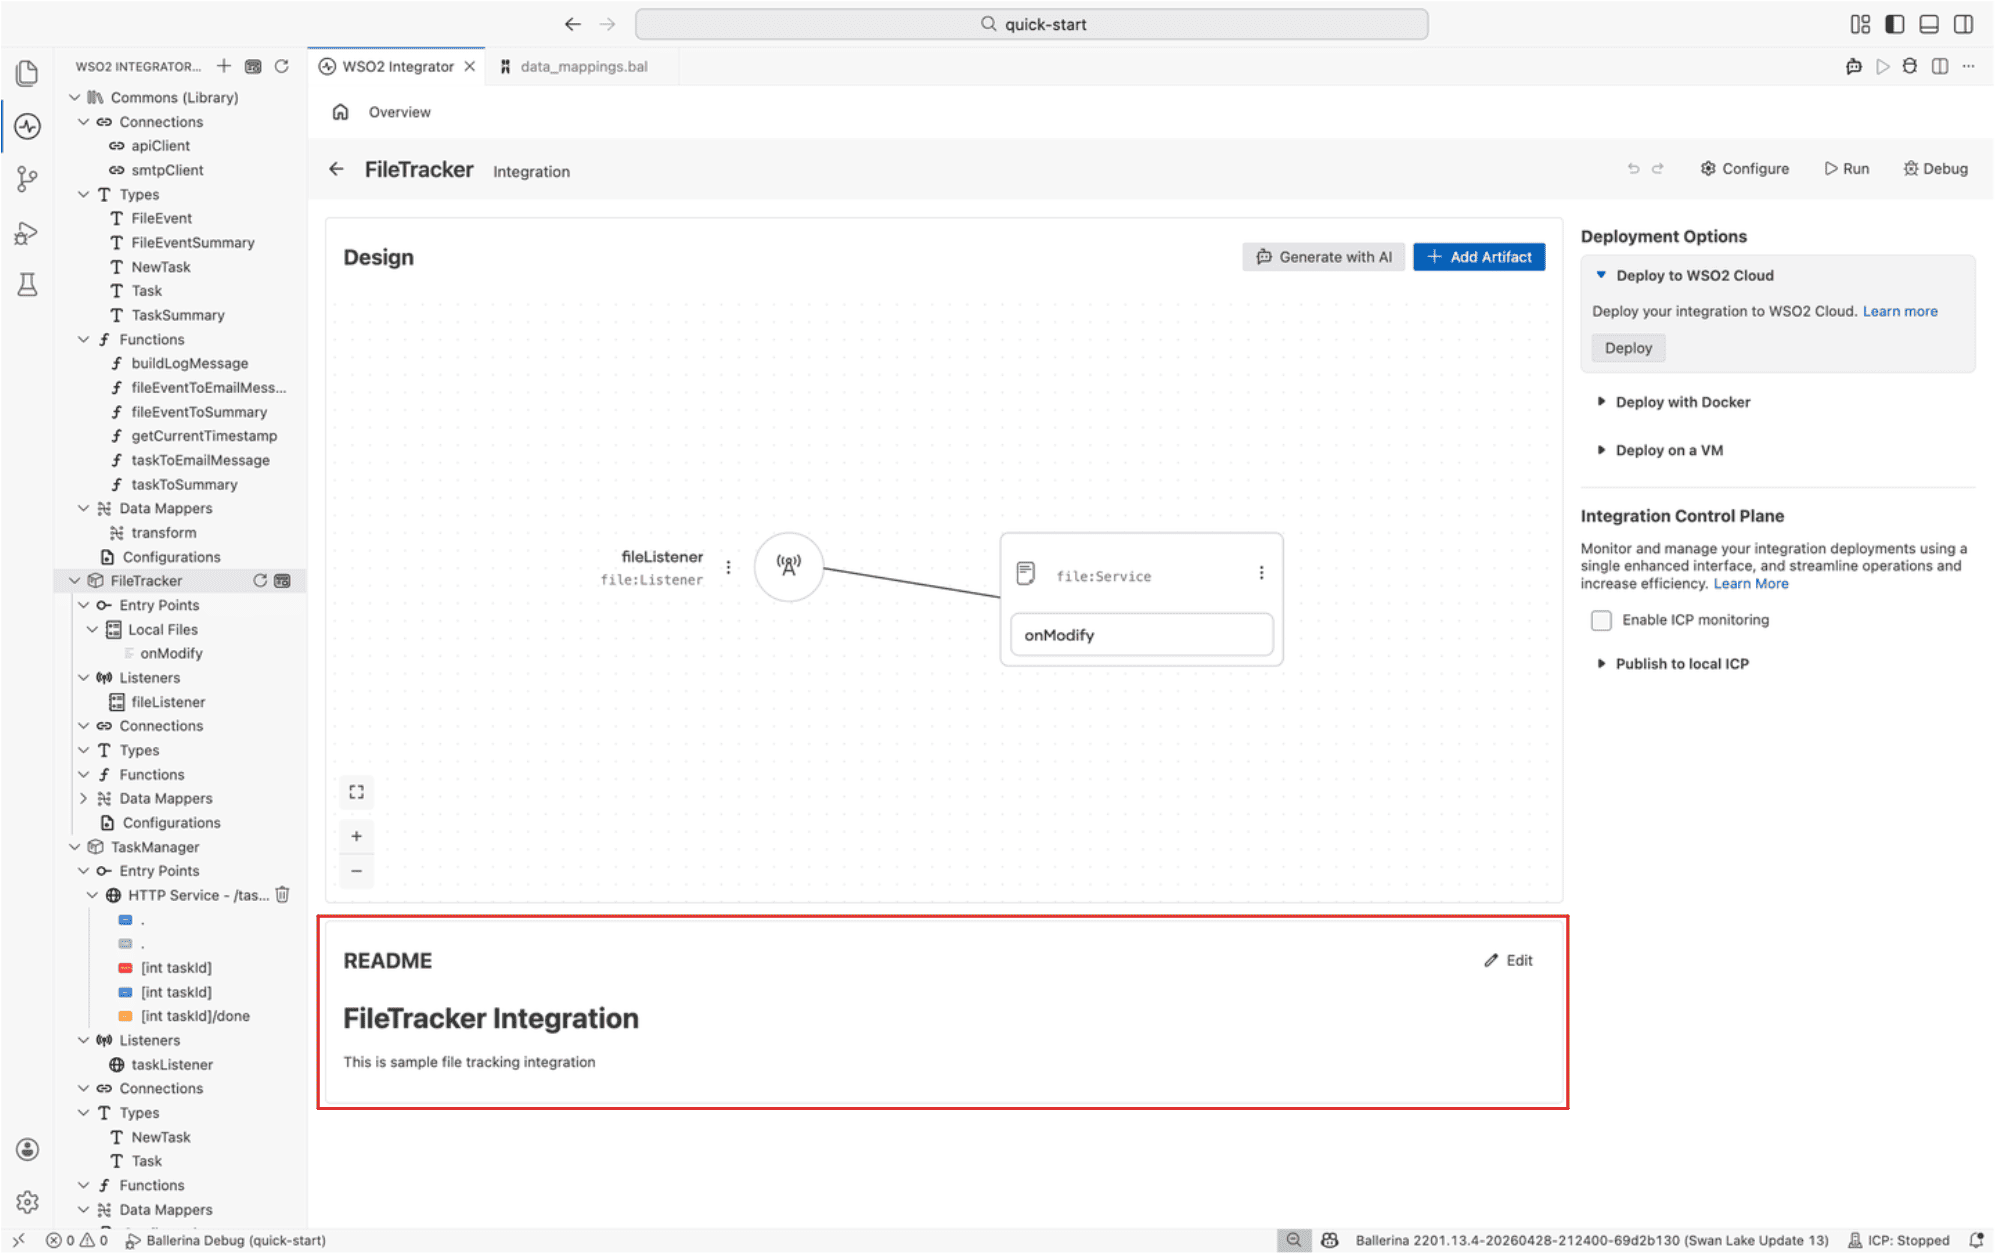Toggle bottom panel layout icon

[1929, 24]
